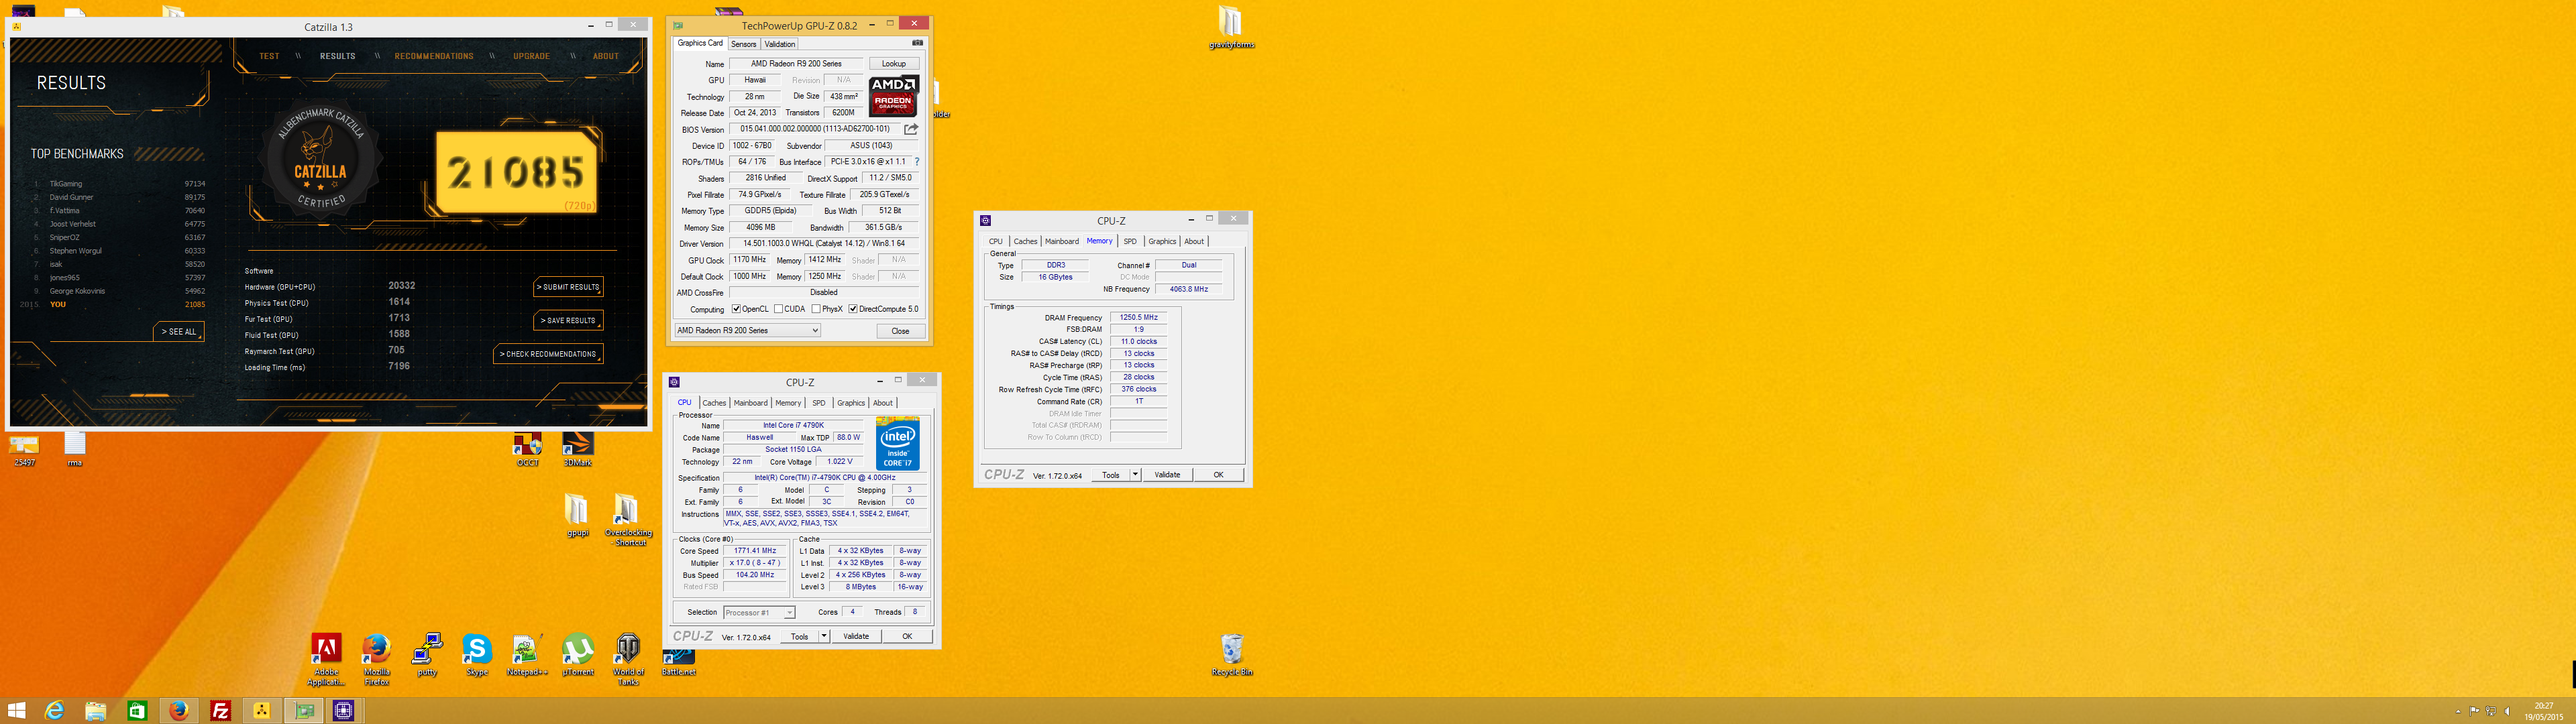Open the gpupi folder on the desktop

click(x=577, y=516)
